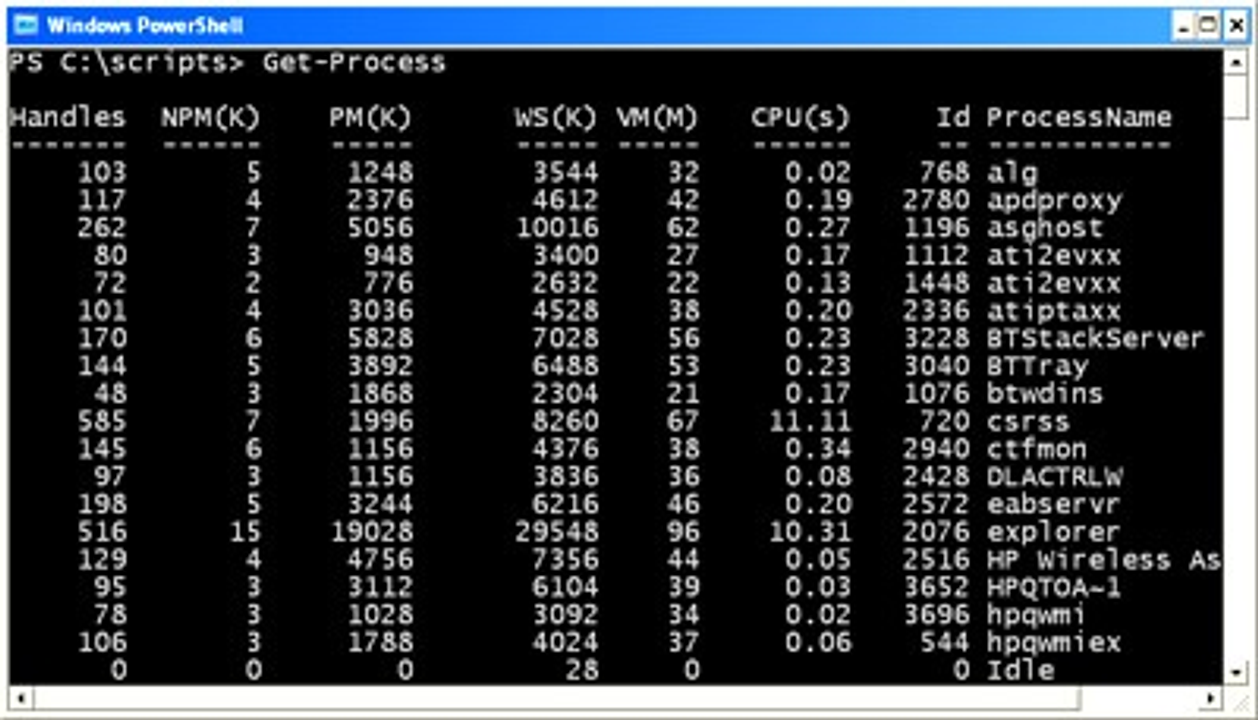Click the Idle process name

[1020, 670]
